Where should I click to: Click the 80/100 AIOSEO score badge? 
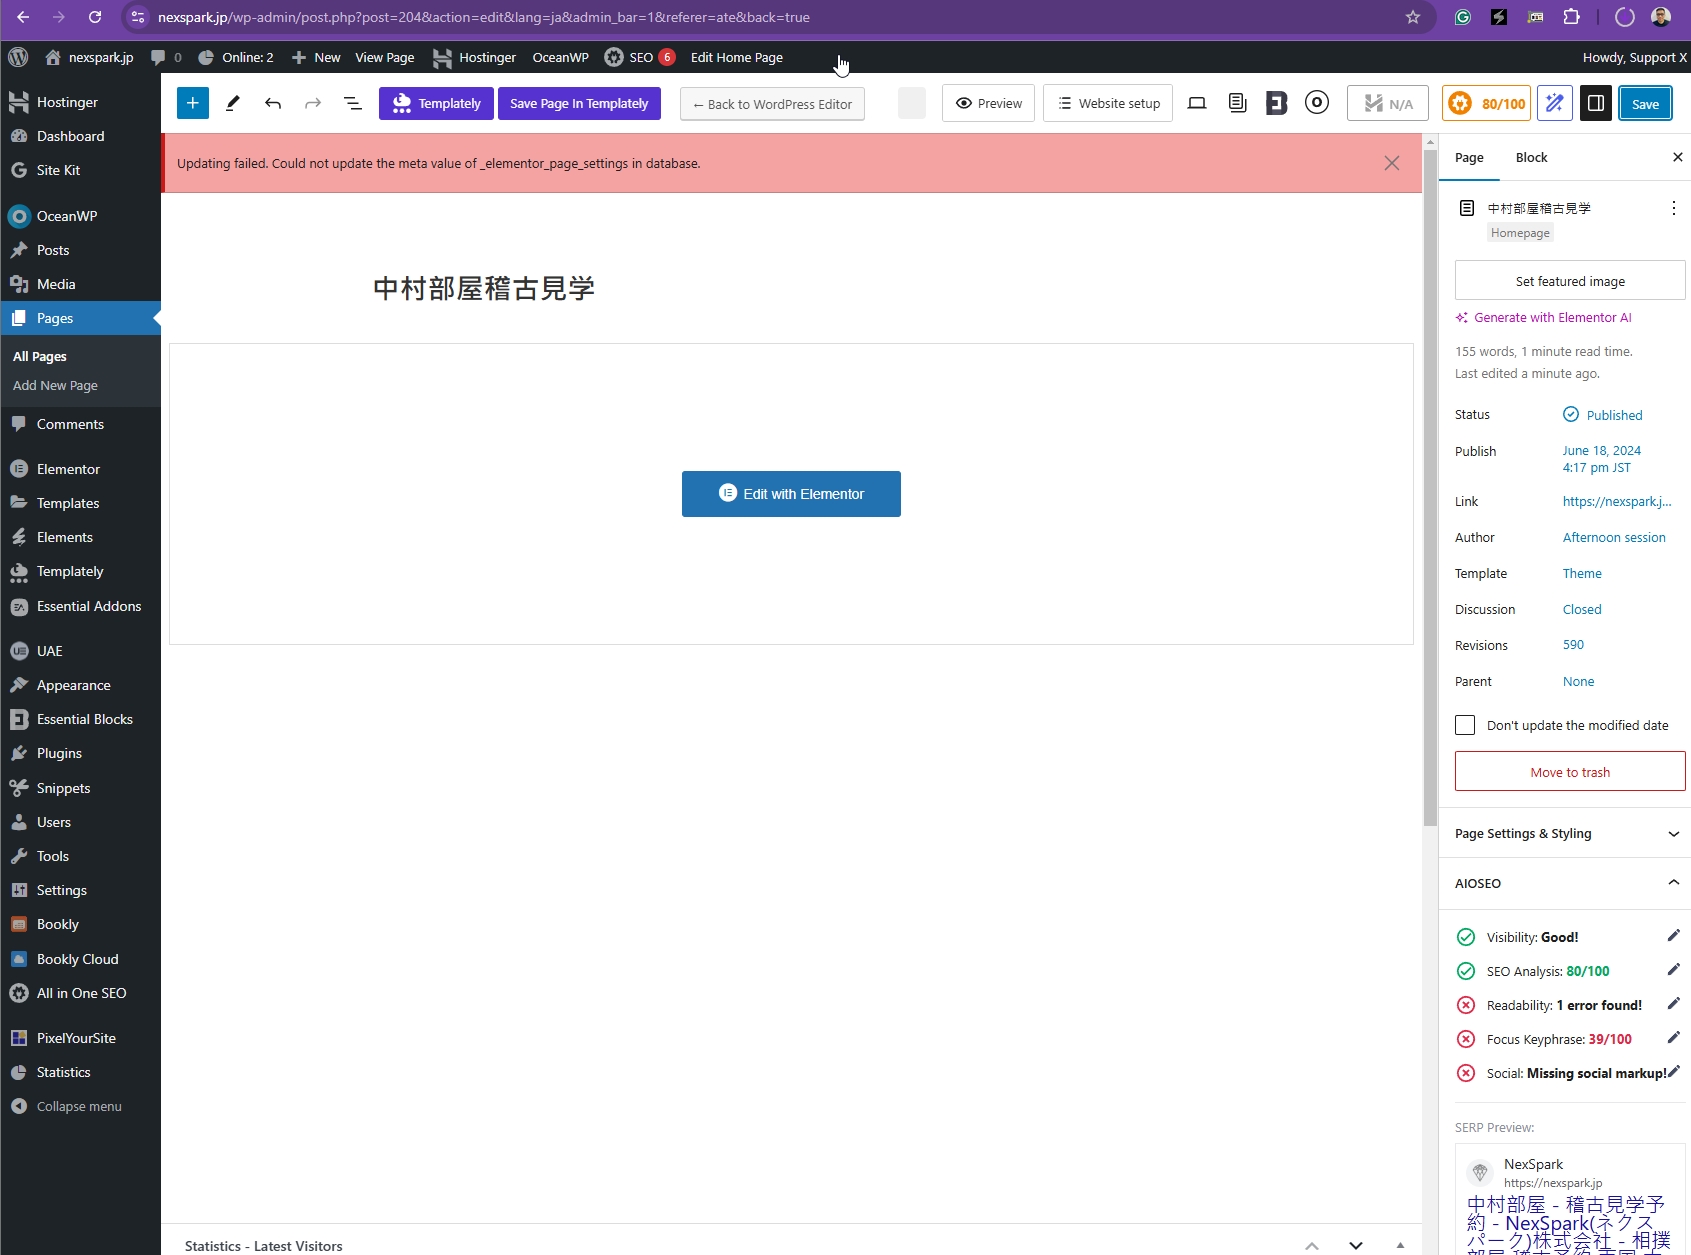1488,103
